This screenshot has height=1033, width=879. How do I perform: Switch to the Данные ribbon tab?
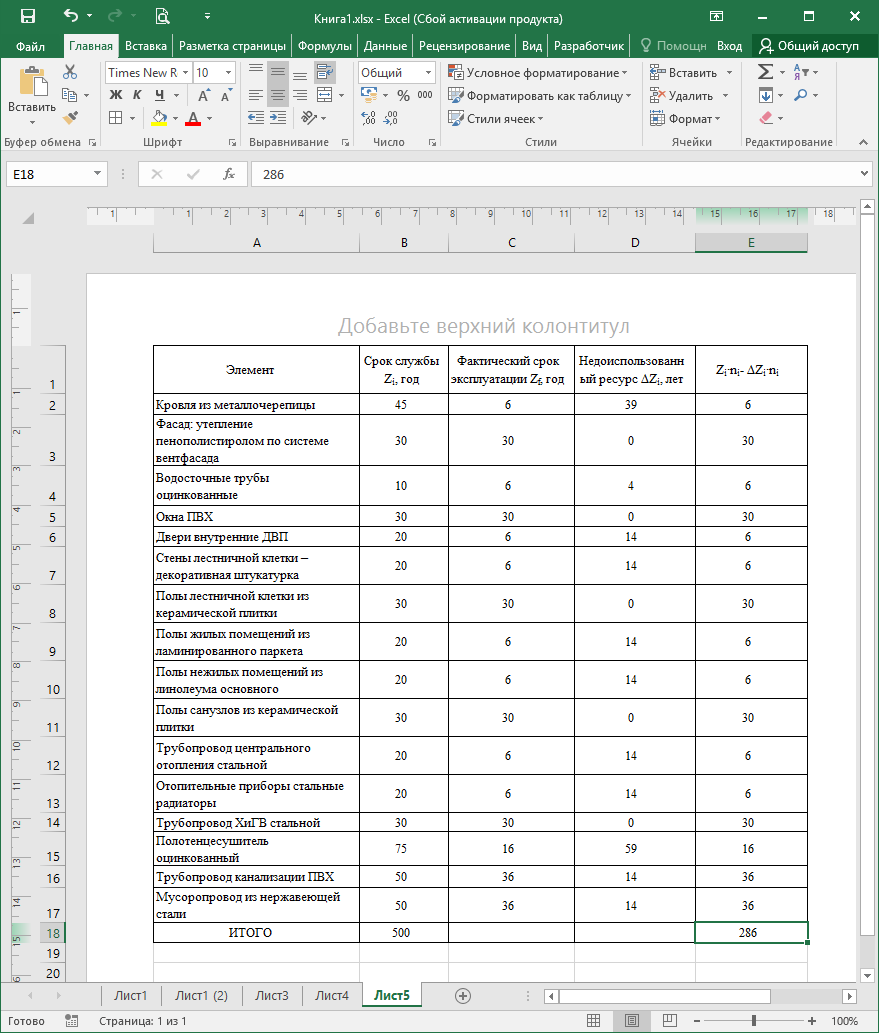click(x=385, y=46)
